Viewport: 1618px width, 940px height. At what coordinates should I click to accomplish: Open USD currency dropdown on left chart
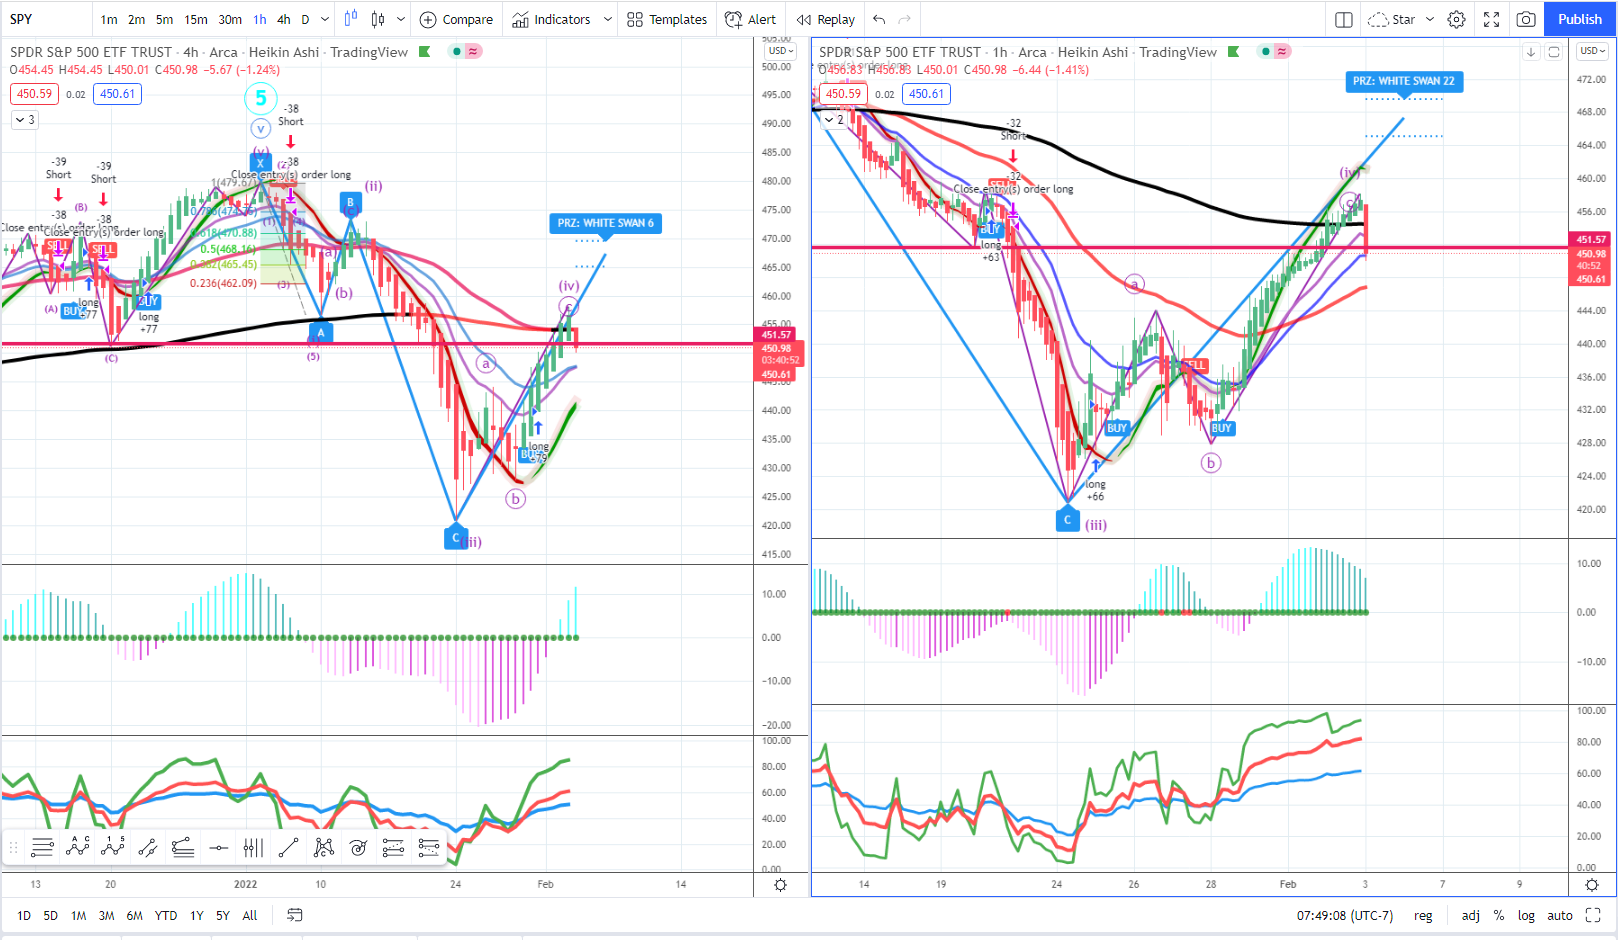[x=781, y=51]
